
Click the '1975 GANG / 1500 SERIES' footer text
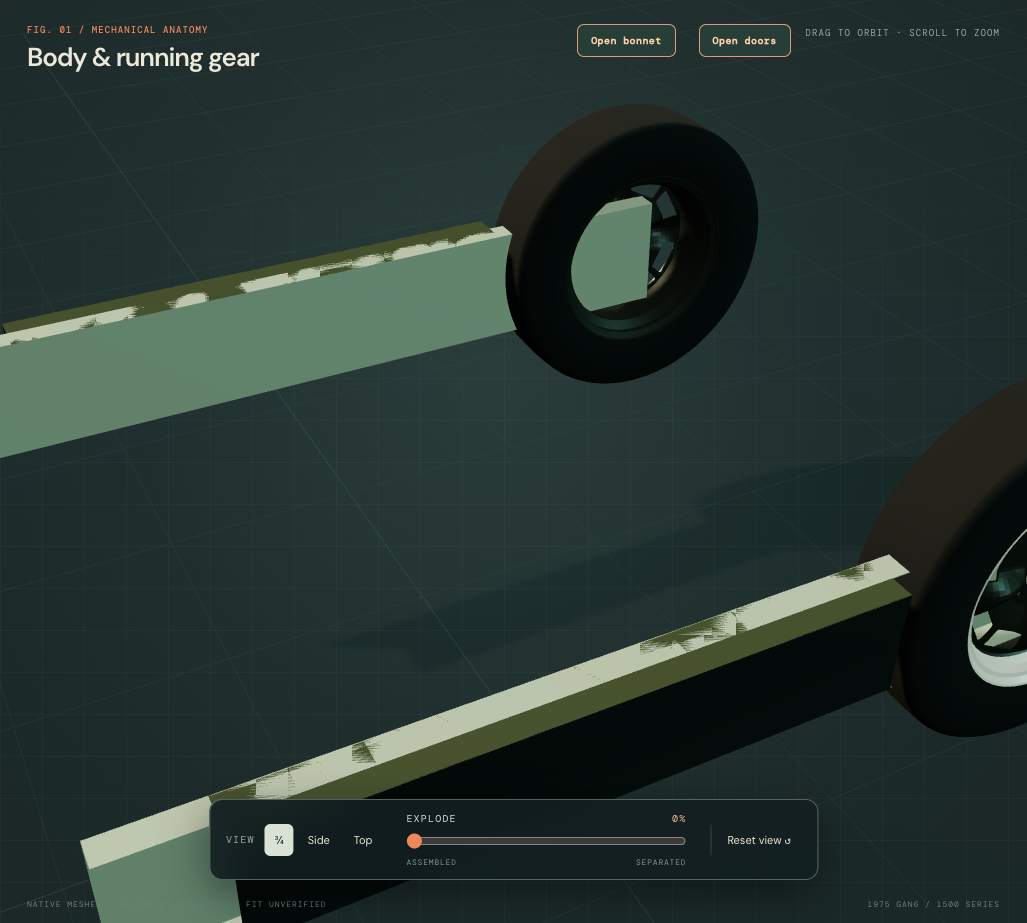pyautogui.click(x=933, y=904)
